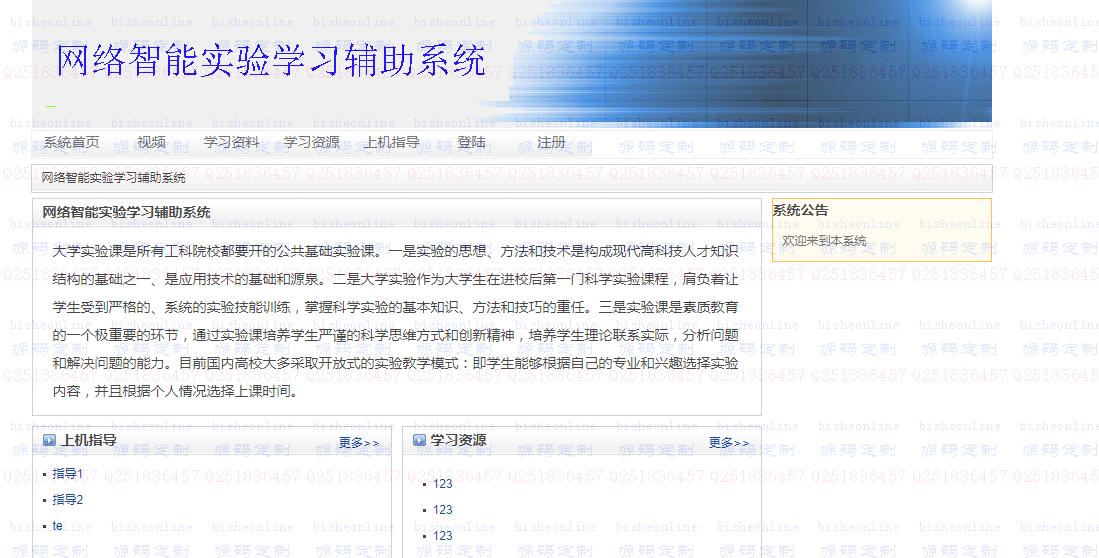Go to the 视频 page
The height and width of the screenshot is (558, 1099).
pos(151,142)
